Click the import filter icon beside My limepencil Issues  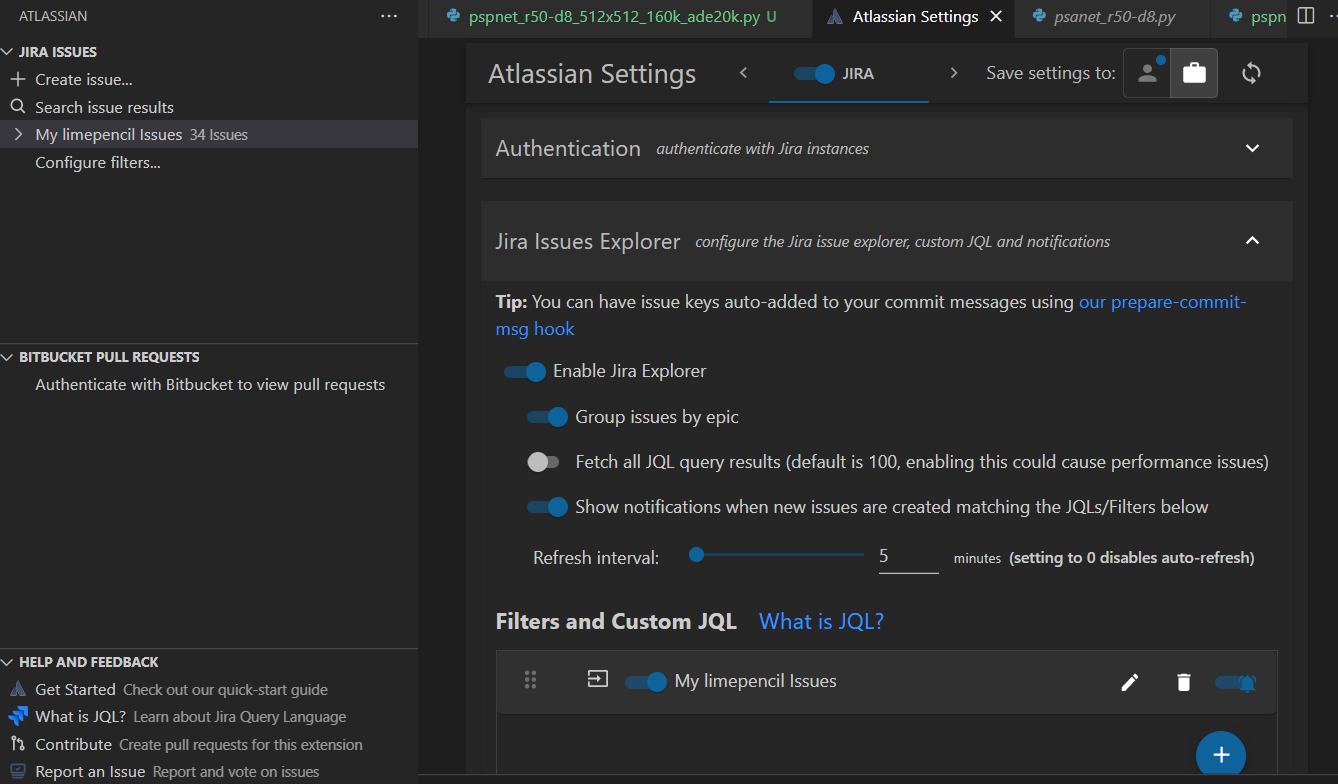click(597, 679)
